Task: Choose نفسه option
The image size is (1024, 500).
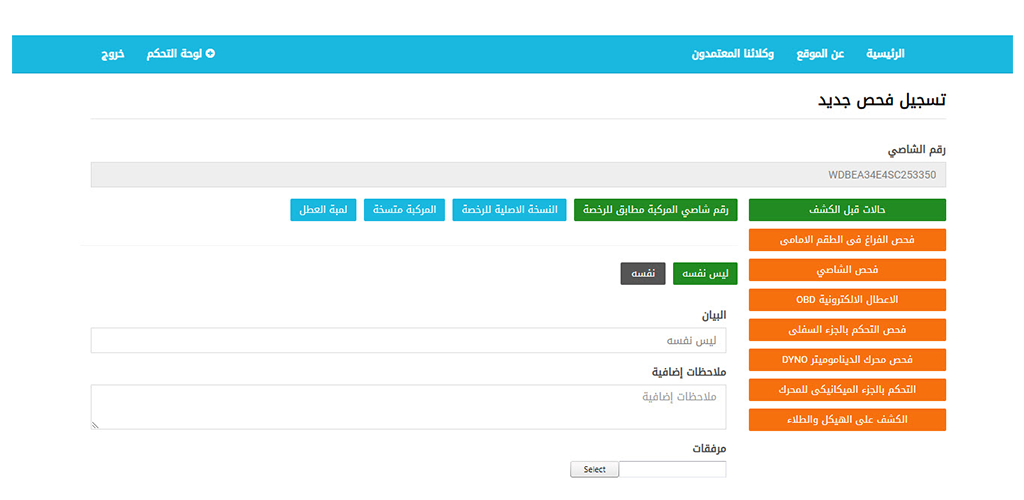Action: click(643, 274)
